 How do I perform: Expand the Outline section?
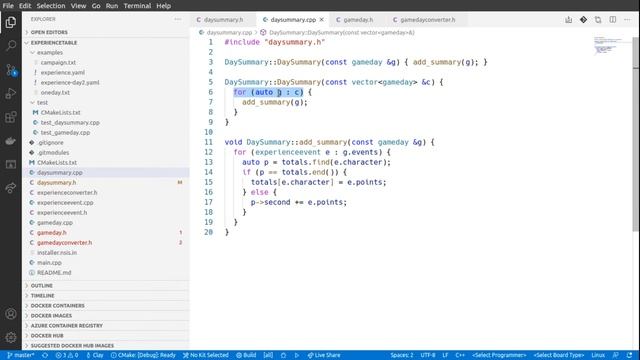(106, 286)
